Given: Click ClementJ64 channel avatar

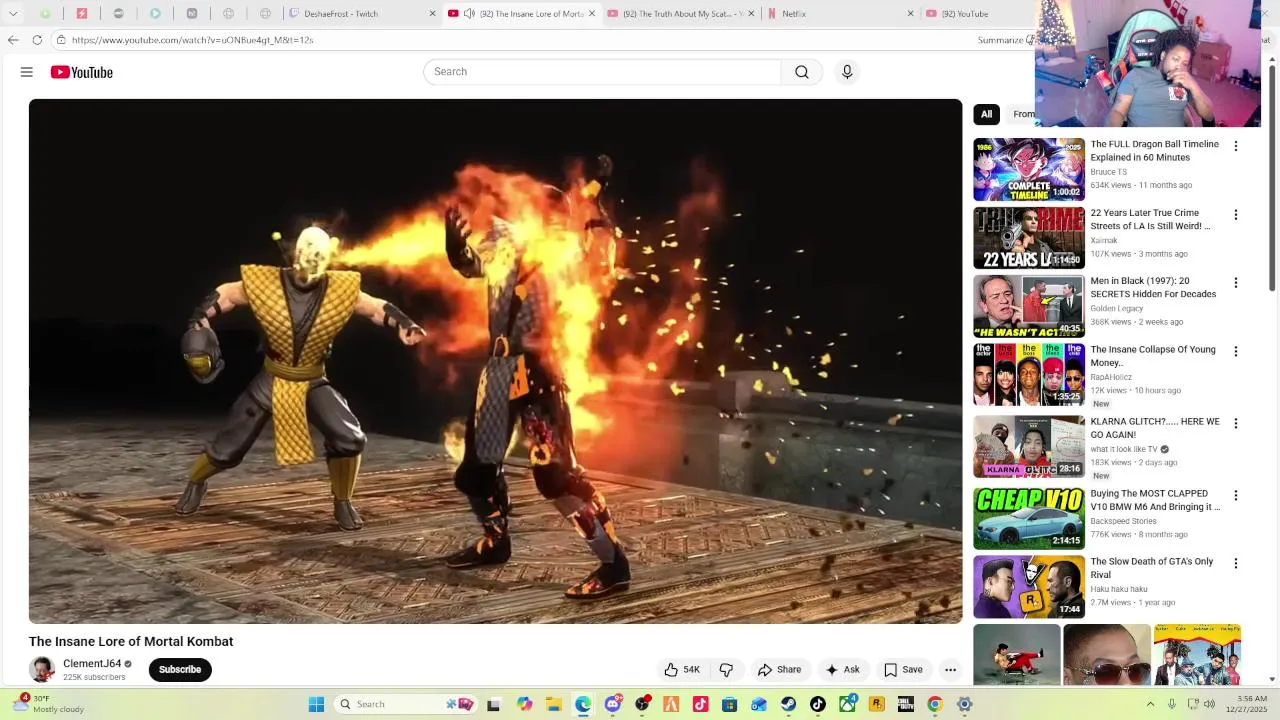Looking at the screenshot, I should [42, 670].
